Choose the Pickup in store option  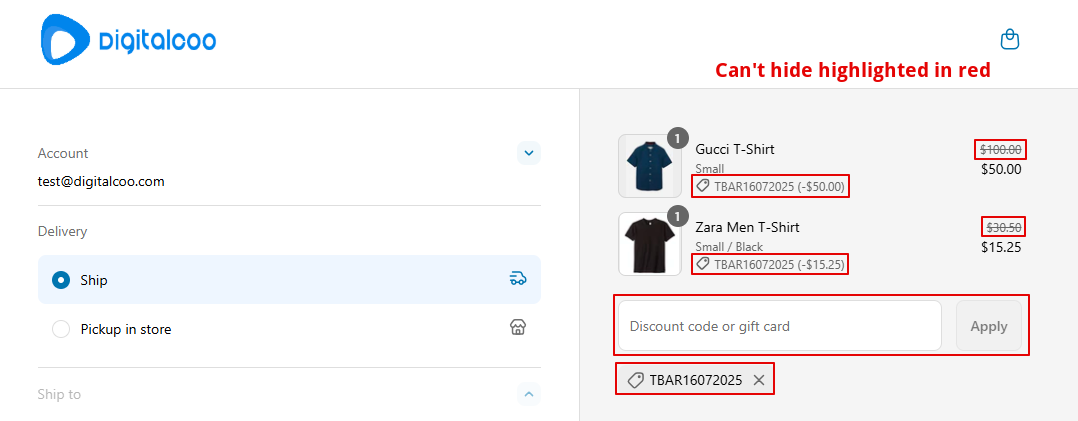pyautogui.click(x=61, y=329)
